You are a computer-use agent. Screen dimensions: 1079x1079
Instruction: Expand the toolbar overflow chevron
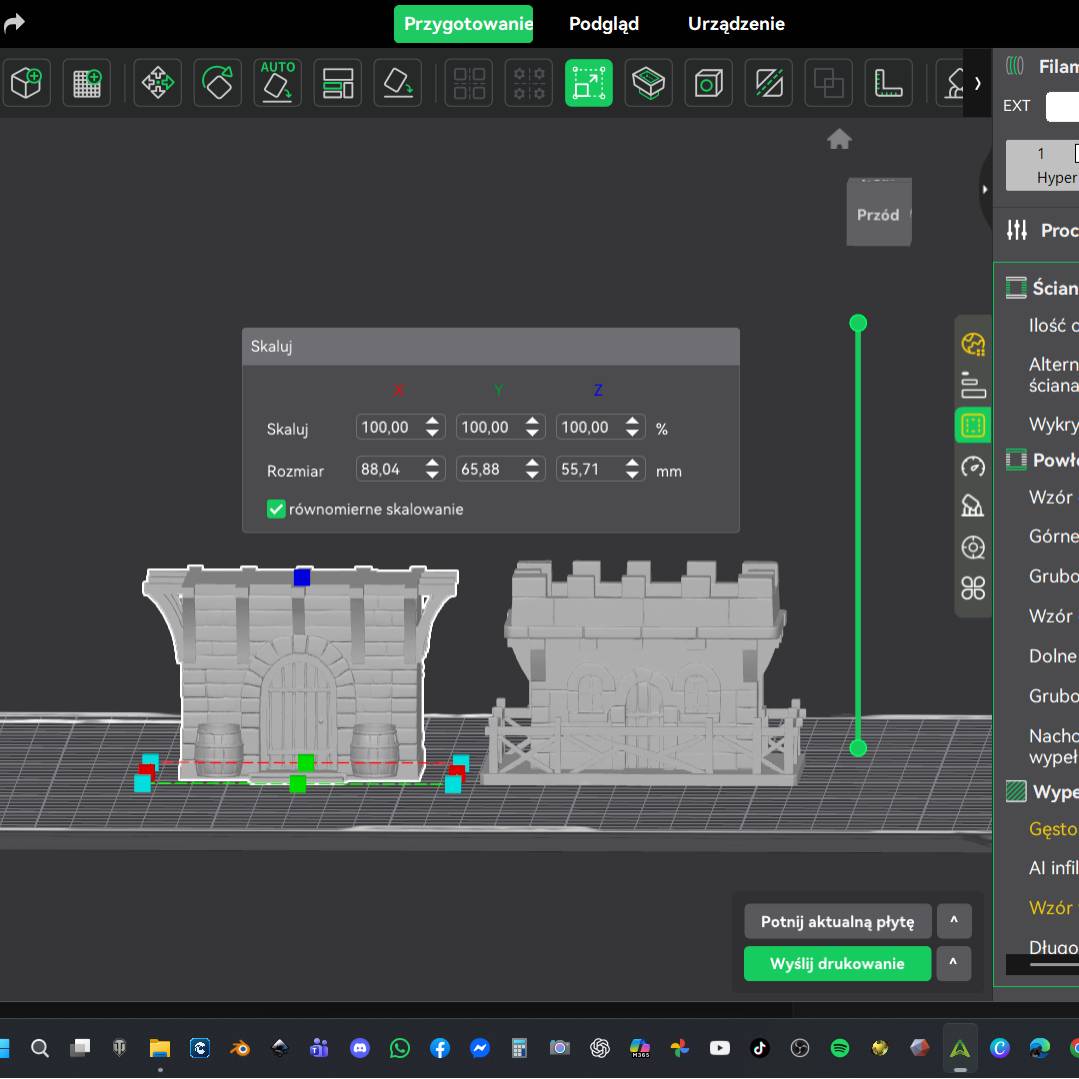[x=977, y=83]
